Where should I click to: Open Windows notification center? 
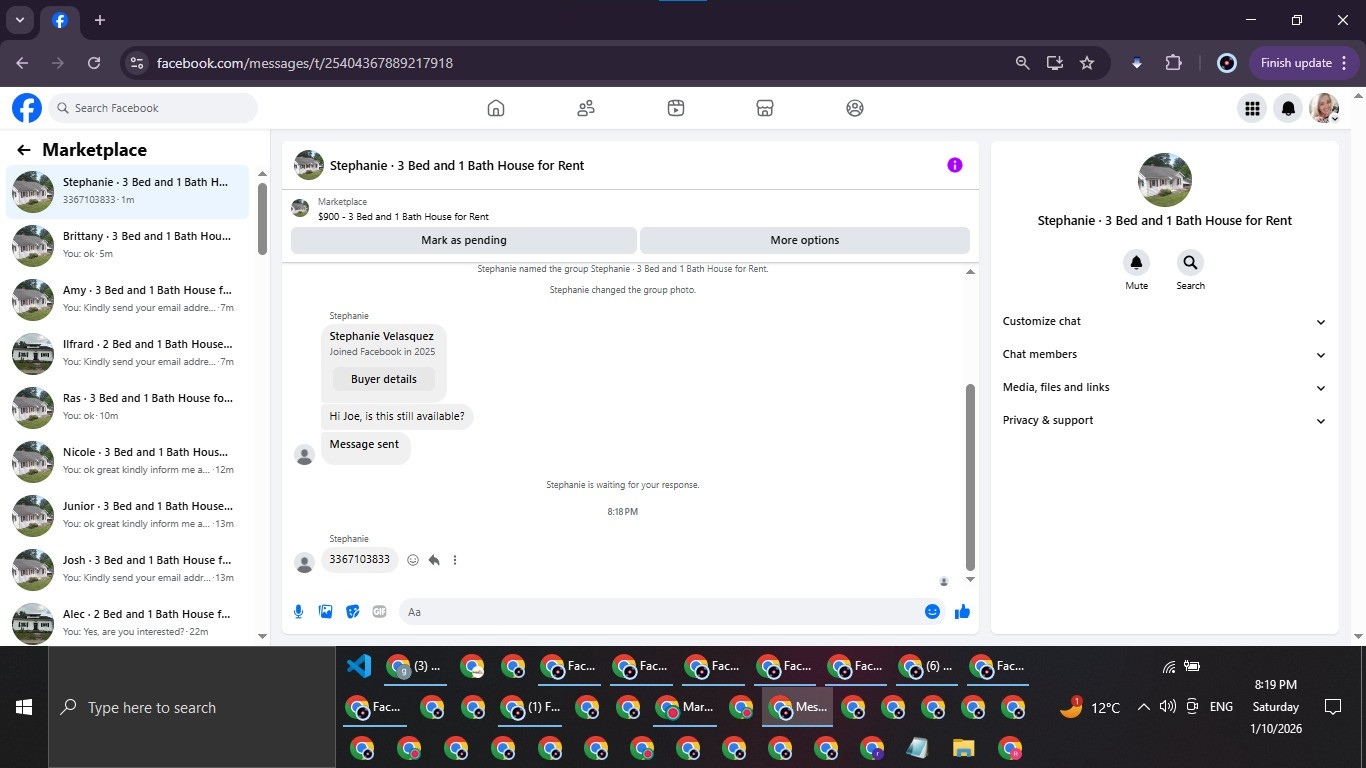click(1332, 707)
